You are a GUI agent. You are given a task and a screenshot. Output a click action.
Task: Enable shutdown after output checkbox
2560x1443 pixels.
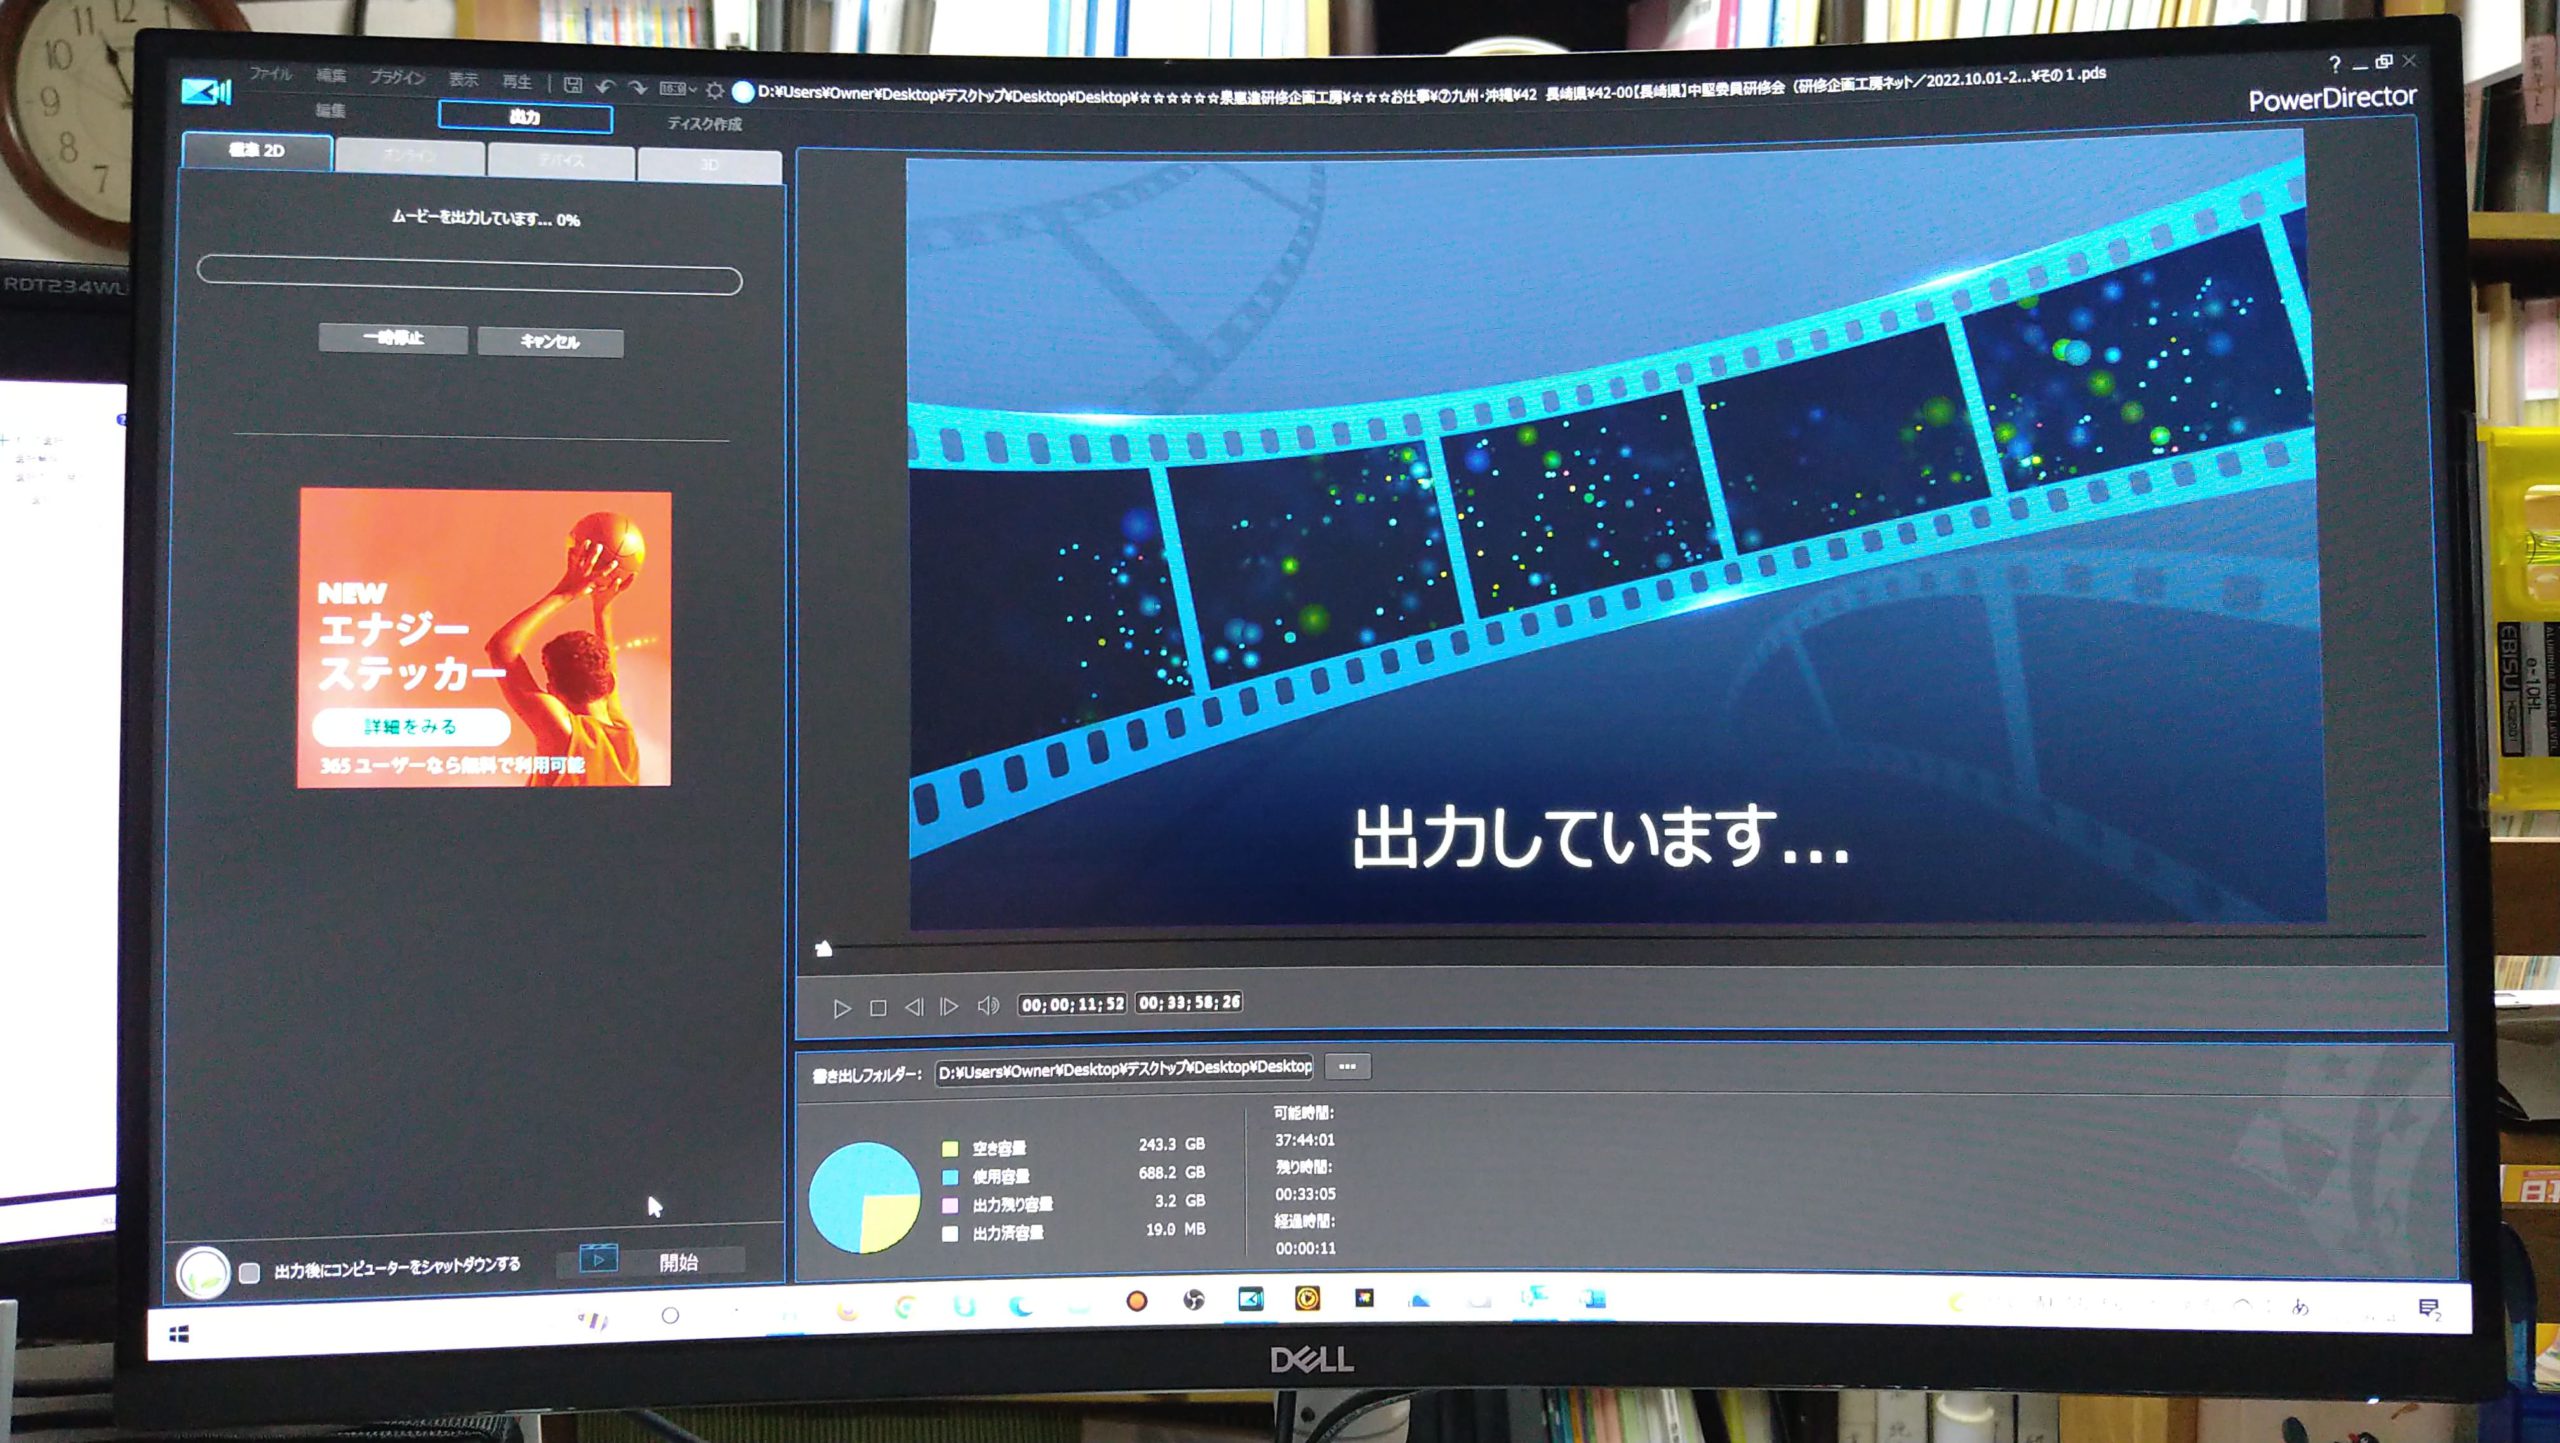[249, 1272]
